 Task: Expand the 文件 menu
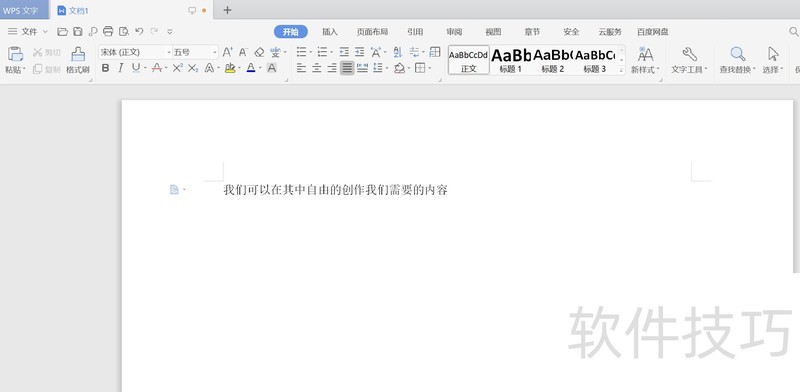28,32
